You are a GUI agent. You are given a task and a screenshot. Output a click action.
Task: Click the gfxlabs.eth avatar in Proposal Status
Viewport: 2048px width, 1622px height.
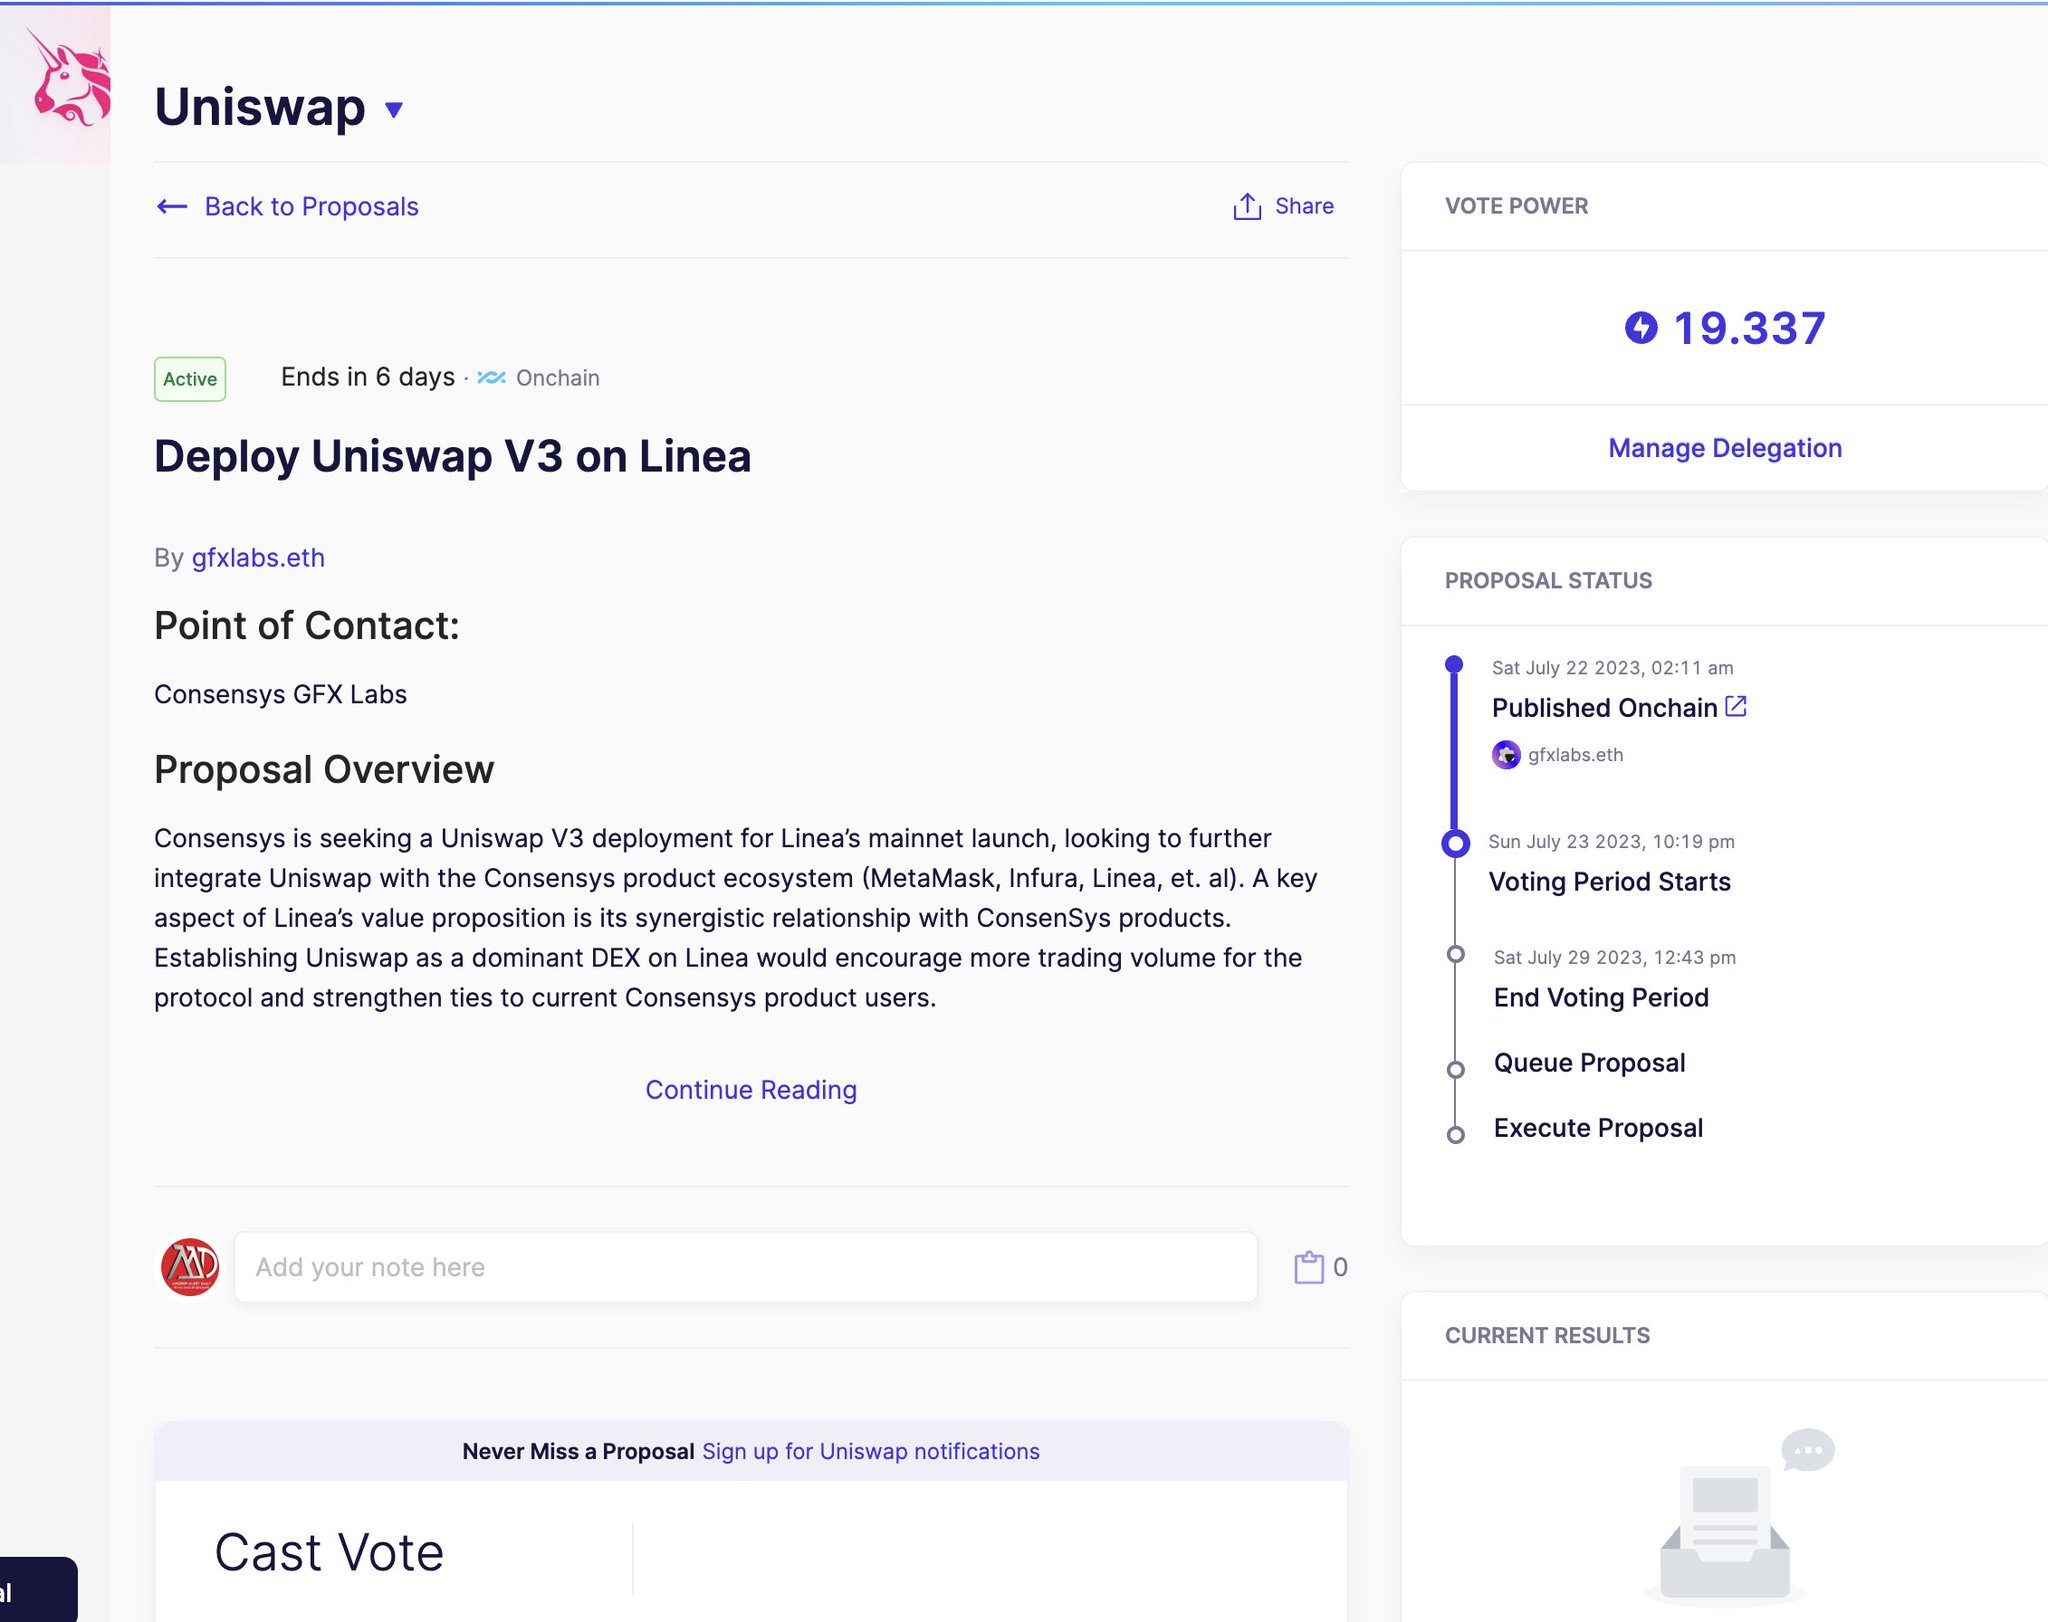click(1506, 755)
